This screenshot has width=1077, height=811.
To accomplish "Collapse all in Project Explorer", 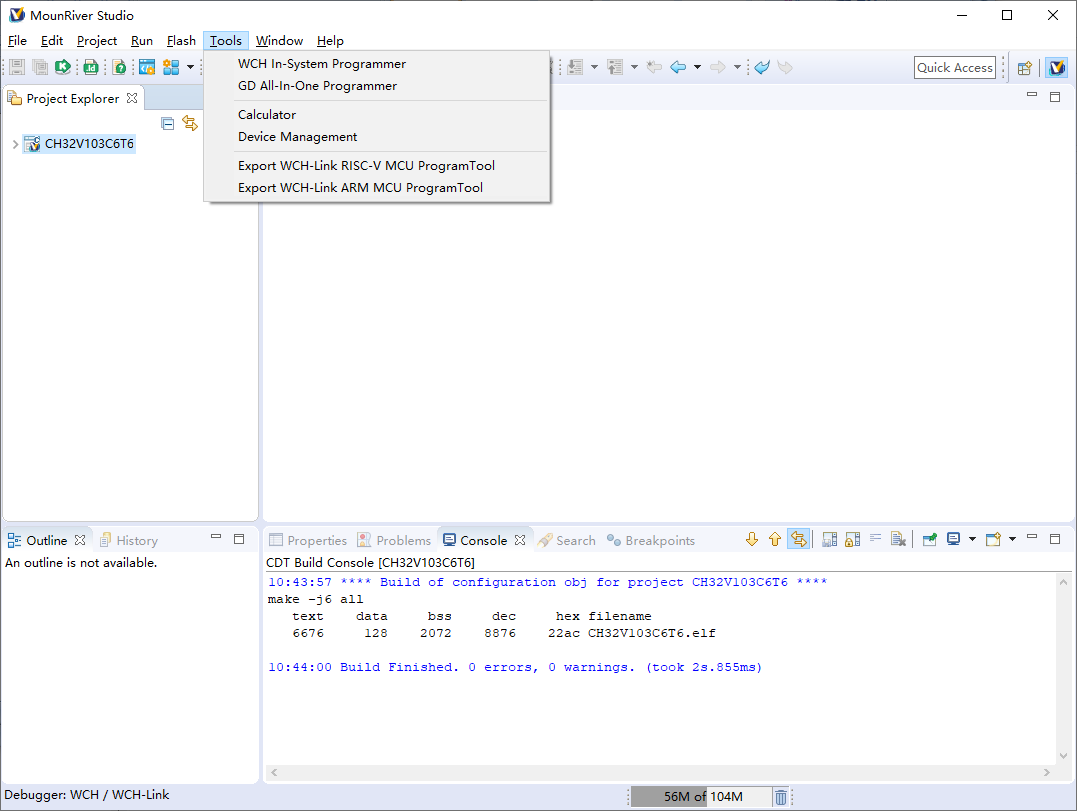I will point(168,124).
